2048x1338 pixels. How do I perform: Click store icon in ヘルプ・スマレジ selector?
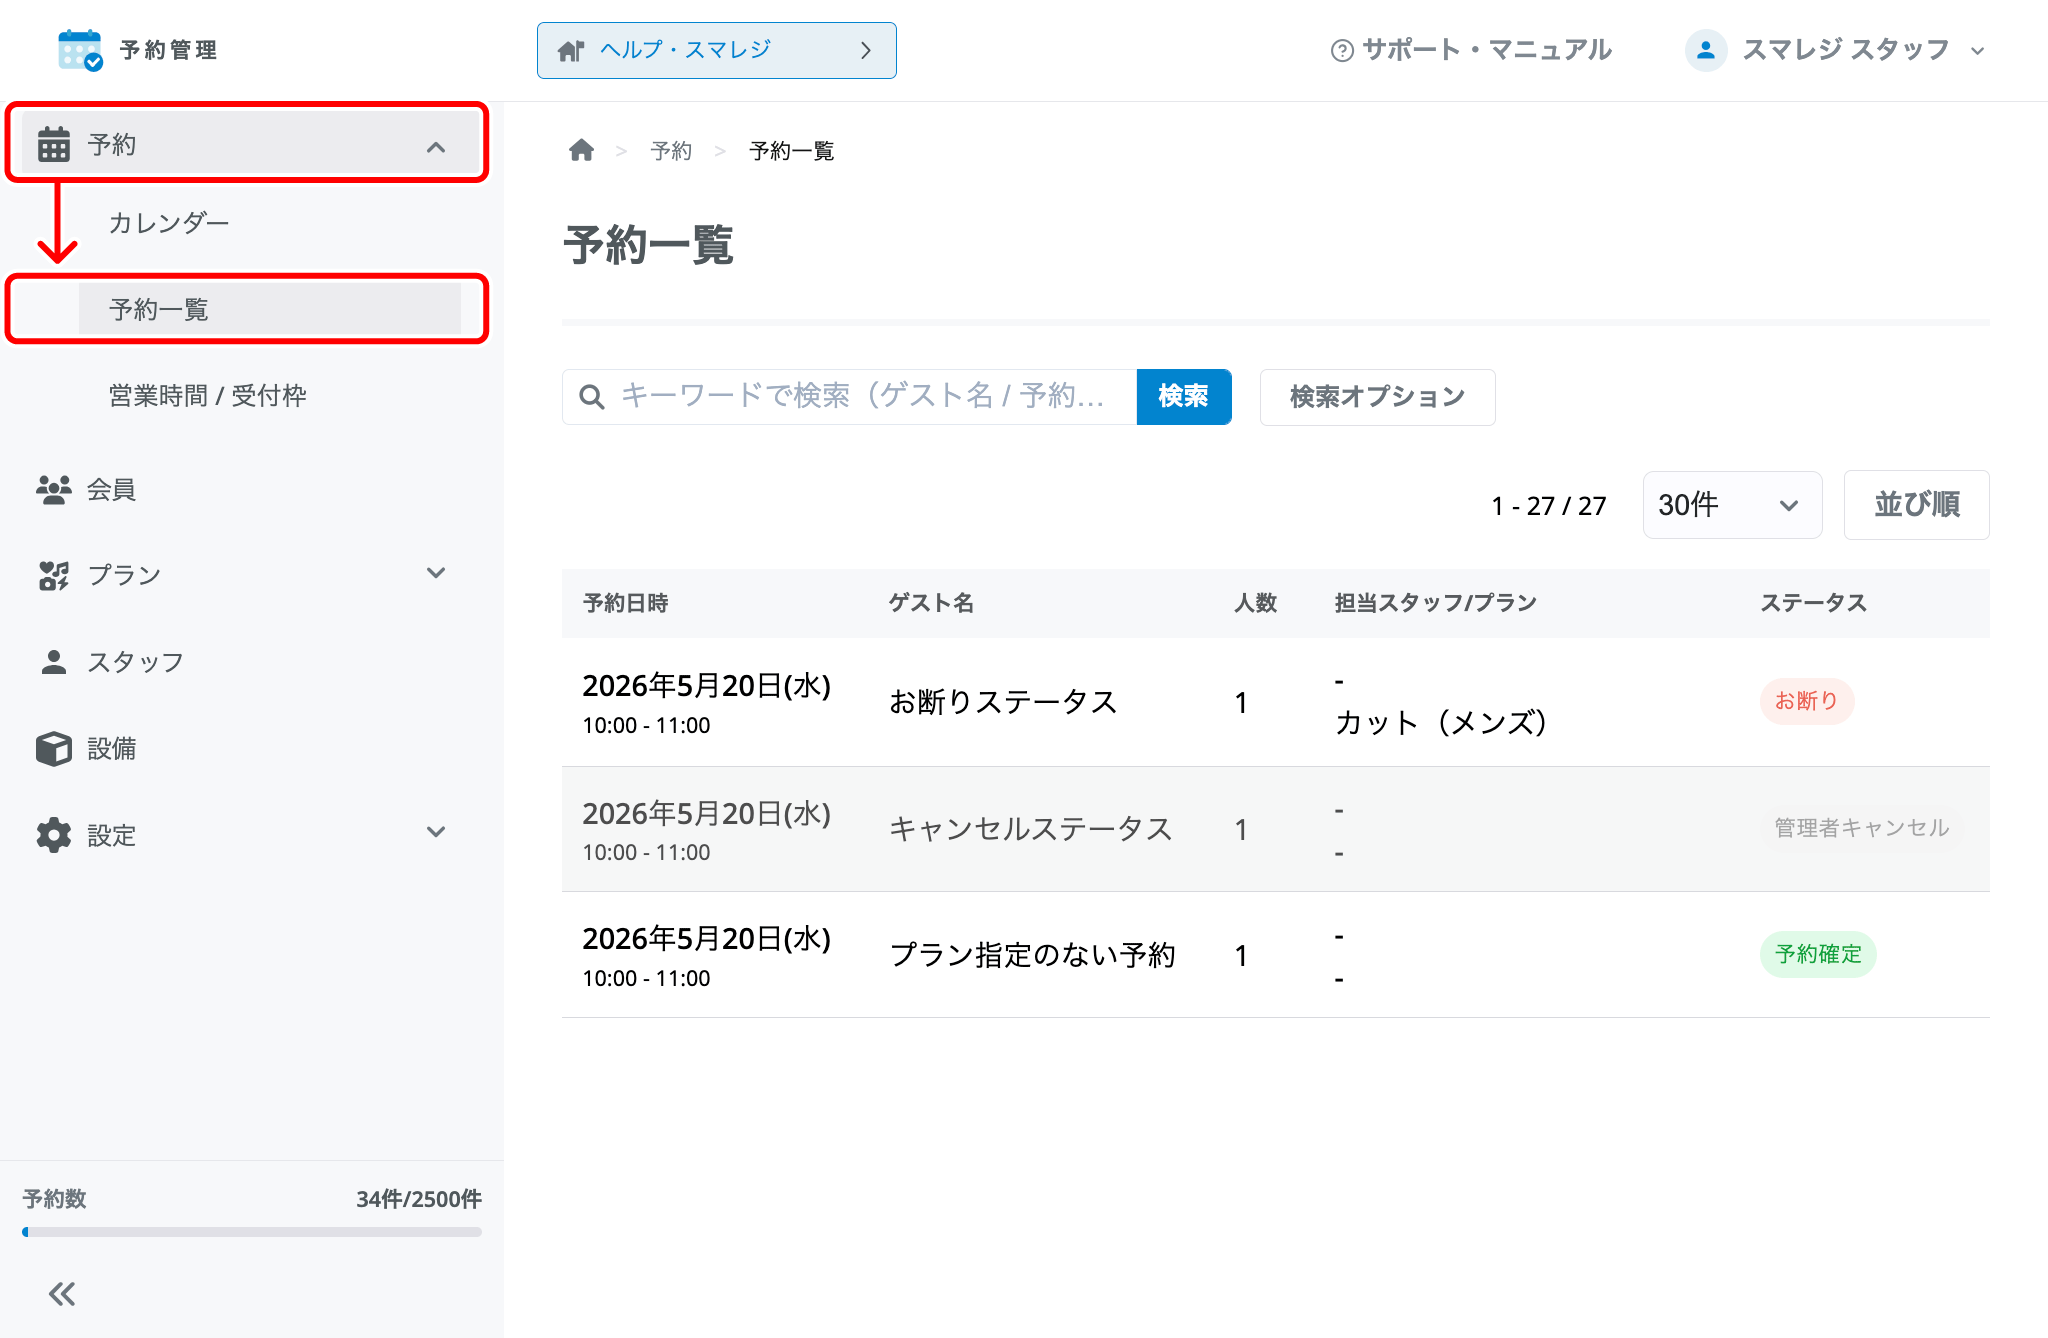pyautogui.click(x=571, y=50)
